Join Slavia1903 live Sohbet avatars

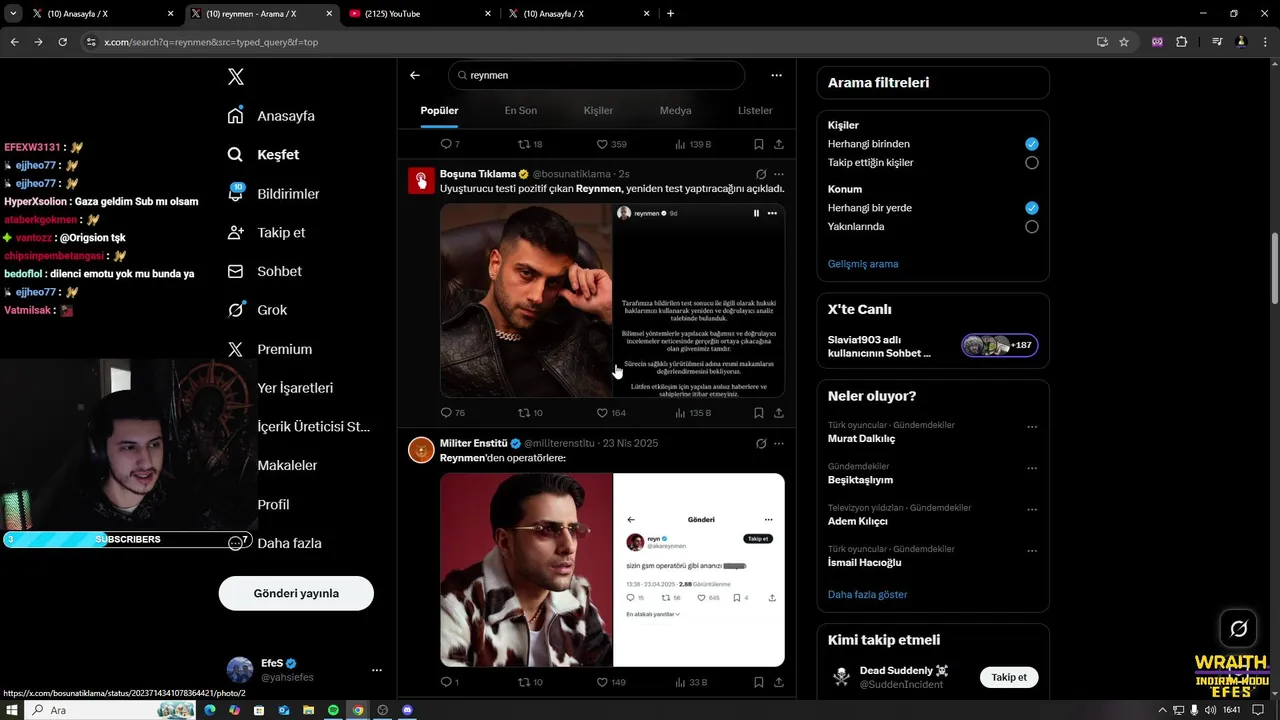(x=1000, y=346)
